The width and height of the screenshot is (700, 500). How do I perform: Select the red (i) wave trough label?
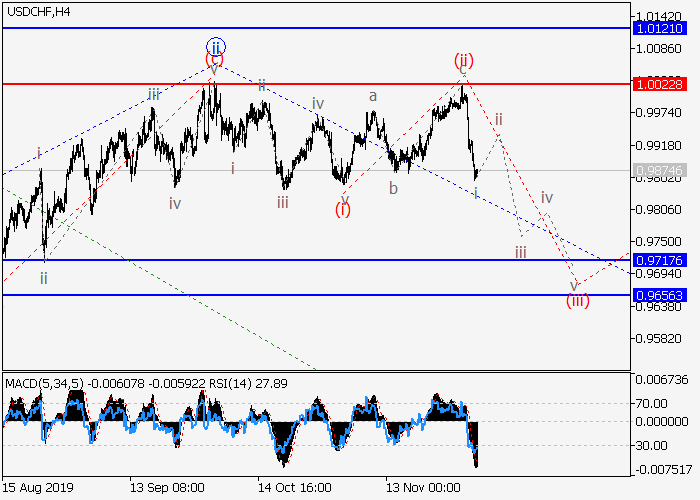(x=343, y=209)
